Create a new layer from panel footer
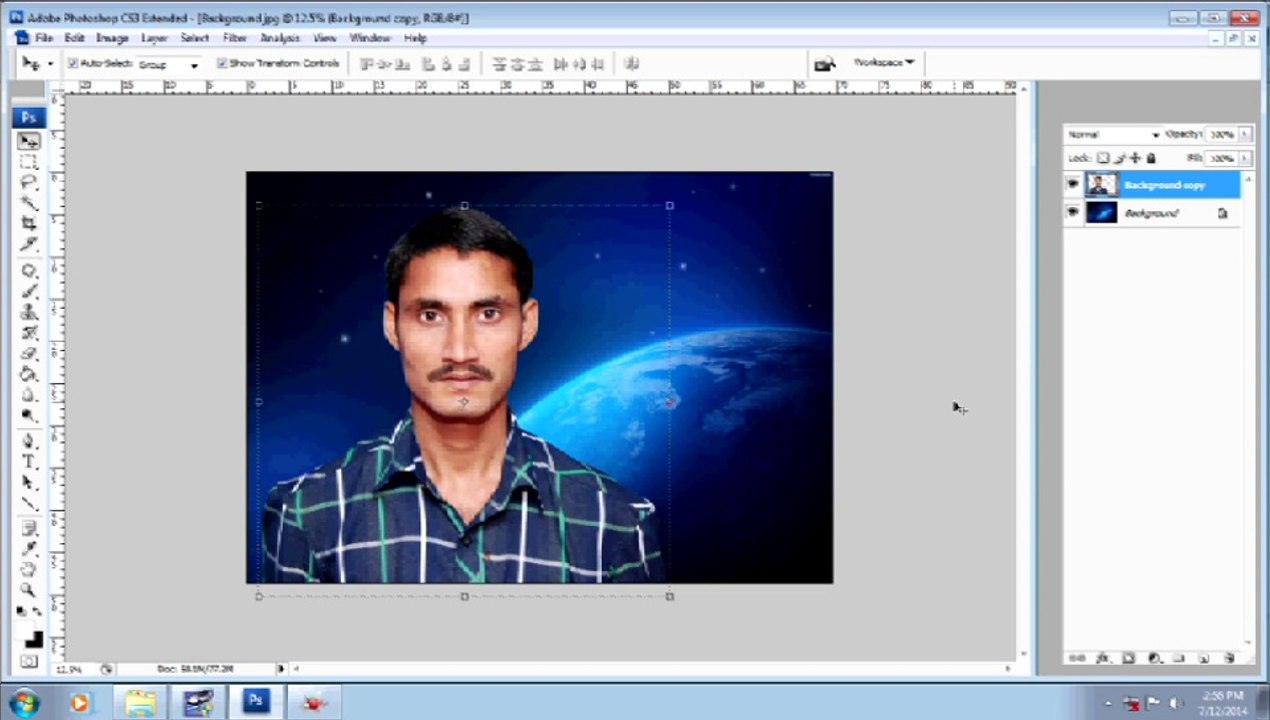This screenshot has height=720, width=1270. (x=1203, y=658)
